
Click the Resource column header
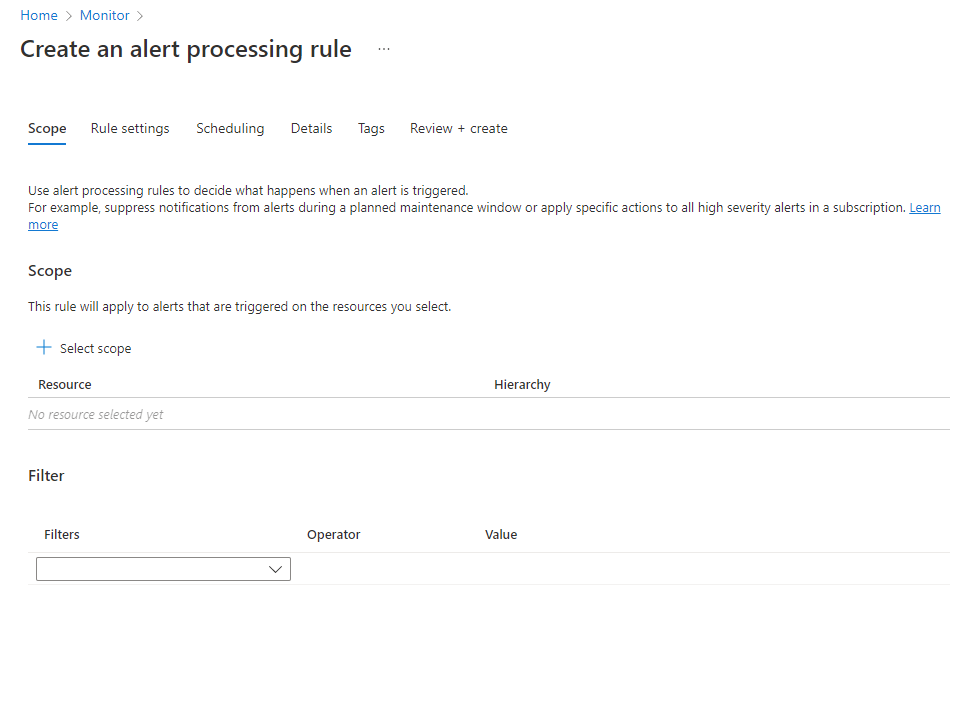pyautogui.click(x=65, y=384)
